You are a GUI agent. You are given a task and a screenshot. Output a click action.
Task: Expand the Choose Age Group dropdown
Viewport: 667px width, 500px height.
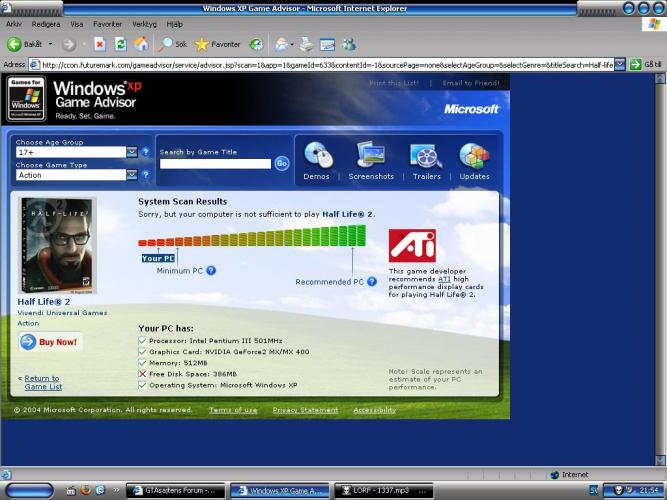click(x=132, y=152)
